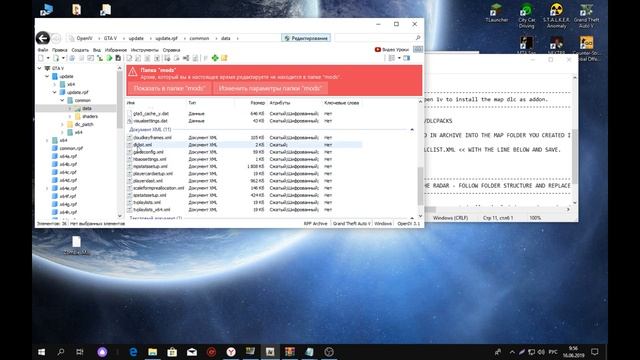640x360 pixels.
Task: Open the Правка menu
Action: pos(60,50)
